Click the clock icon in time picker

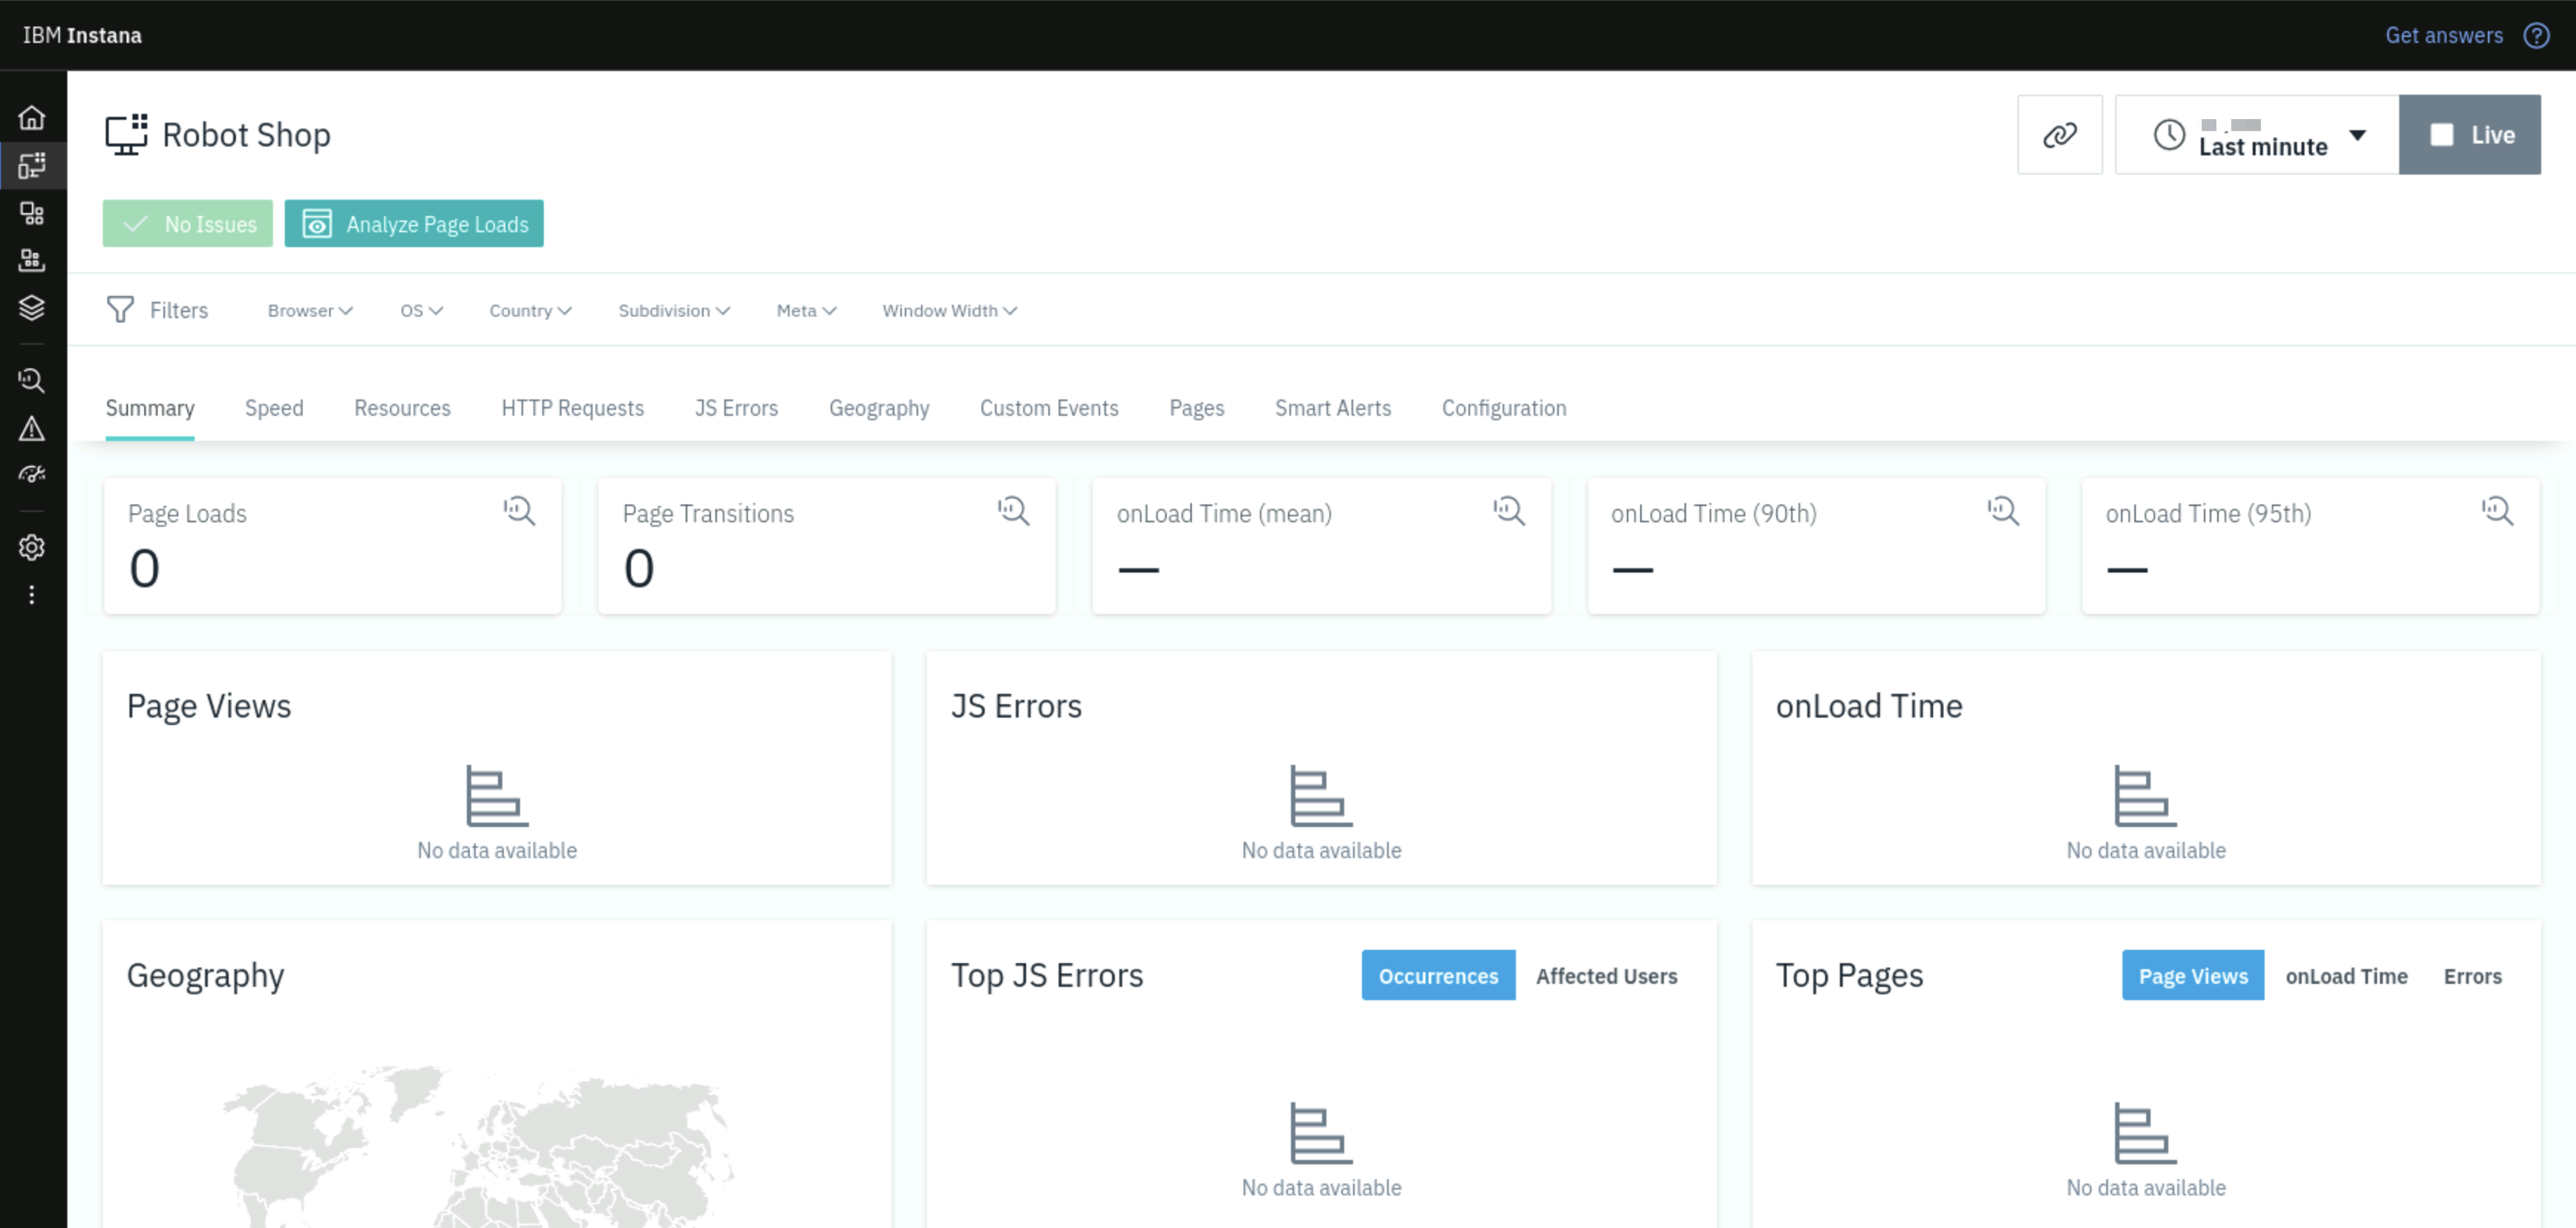coord(2169,135)
